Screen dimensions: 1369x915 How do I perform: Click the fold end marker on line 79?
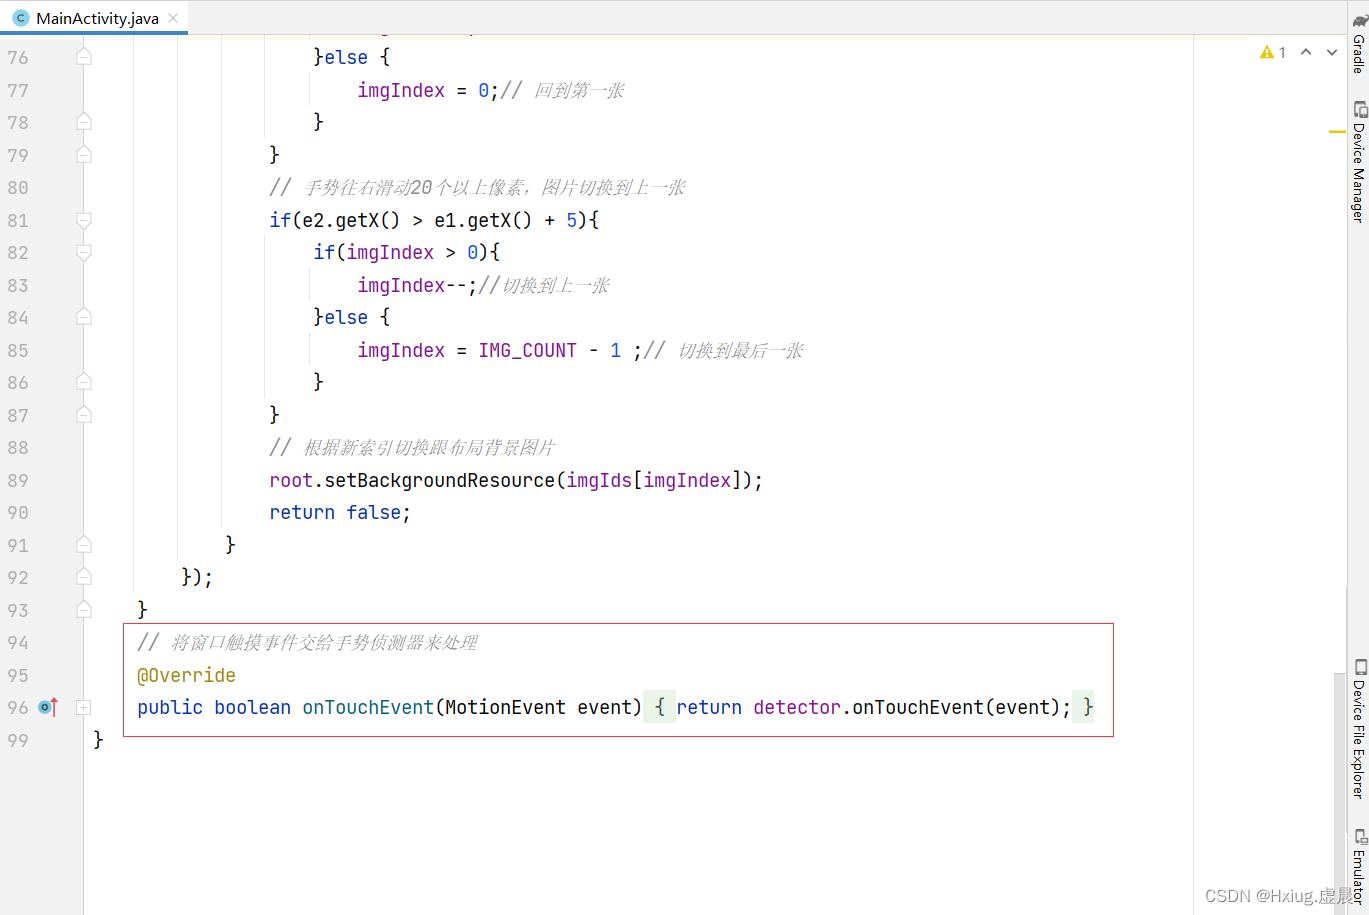(x=84, y=155)
